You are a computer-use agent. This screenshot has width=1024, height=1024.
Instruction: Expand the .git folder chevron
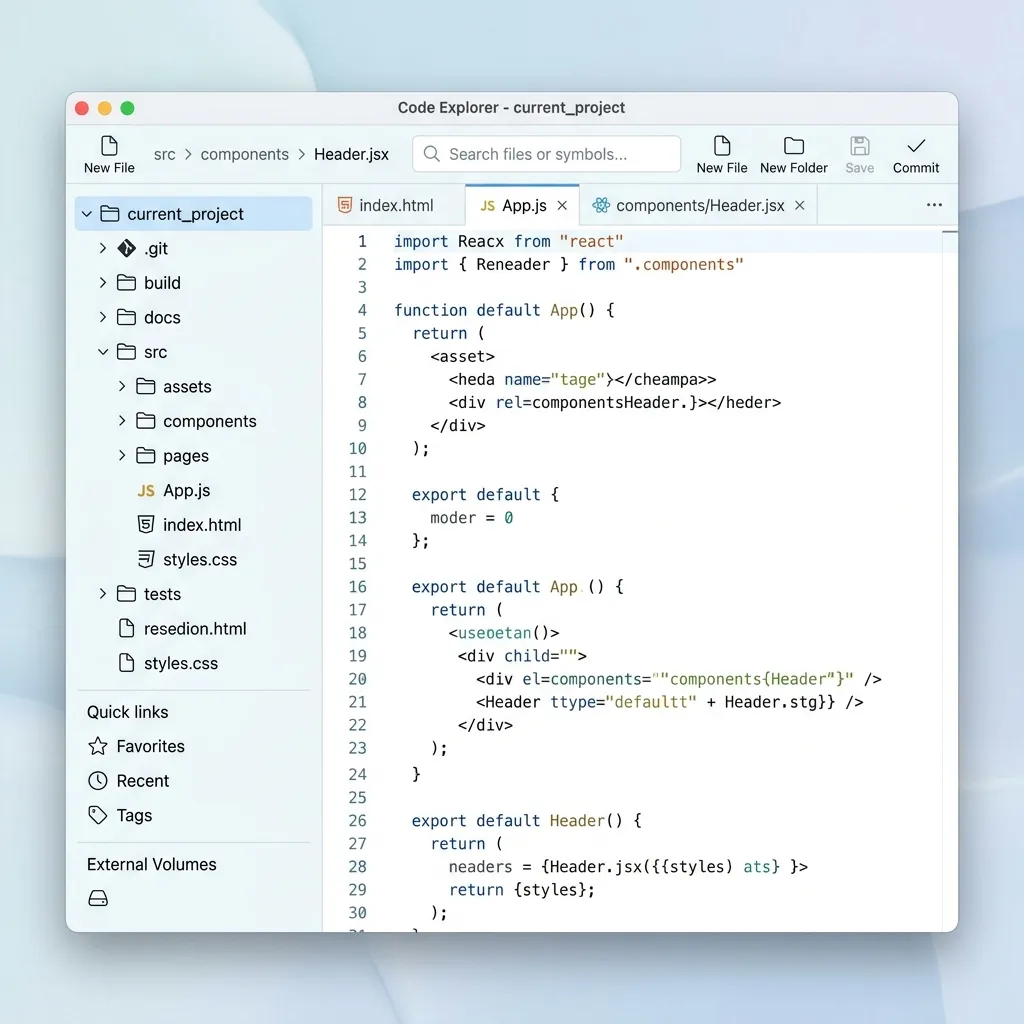(103, 248)
